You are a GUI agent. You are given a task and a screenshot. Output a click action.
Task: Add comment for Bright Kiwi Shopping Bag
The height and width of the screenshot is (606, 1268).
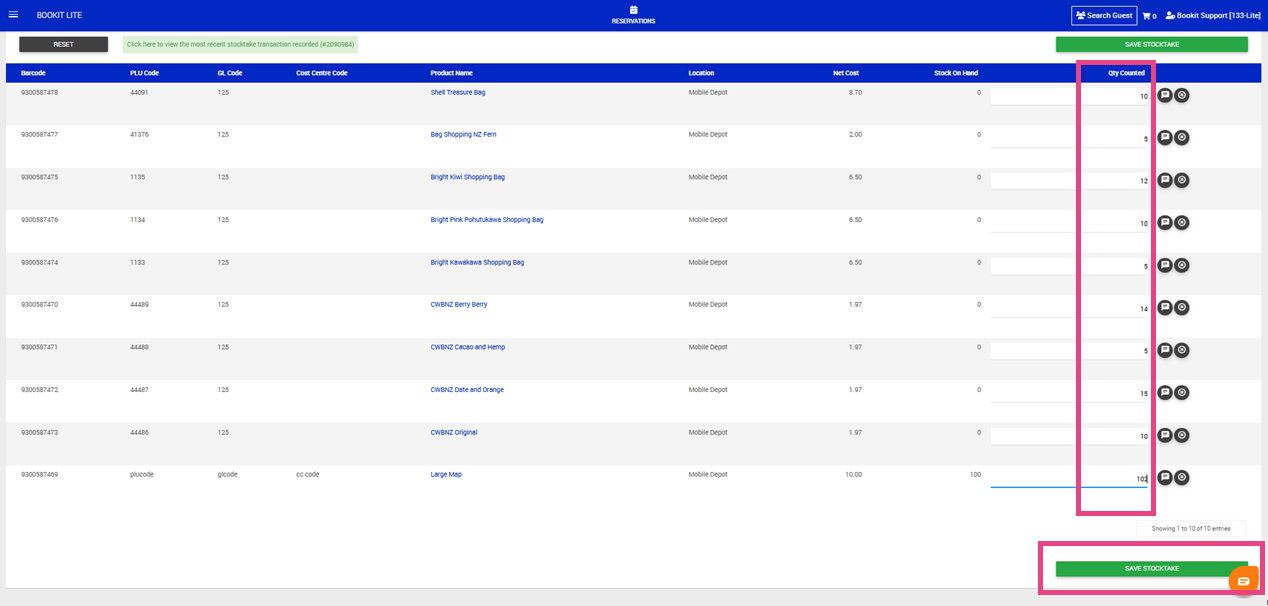pos(1165,180)
